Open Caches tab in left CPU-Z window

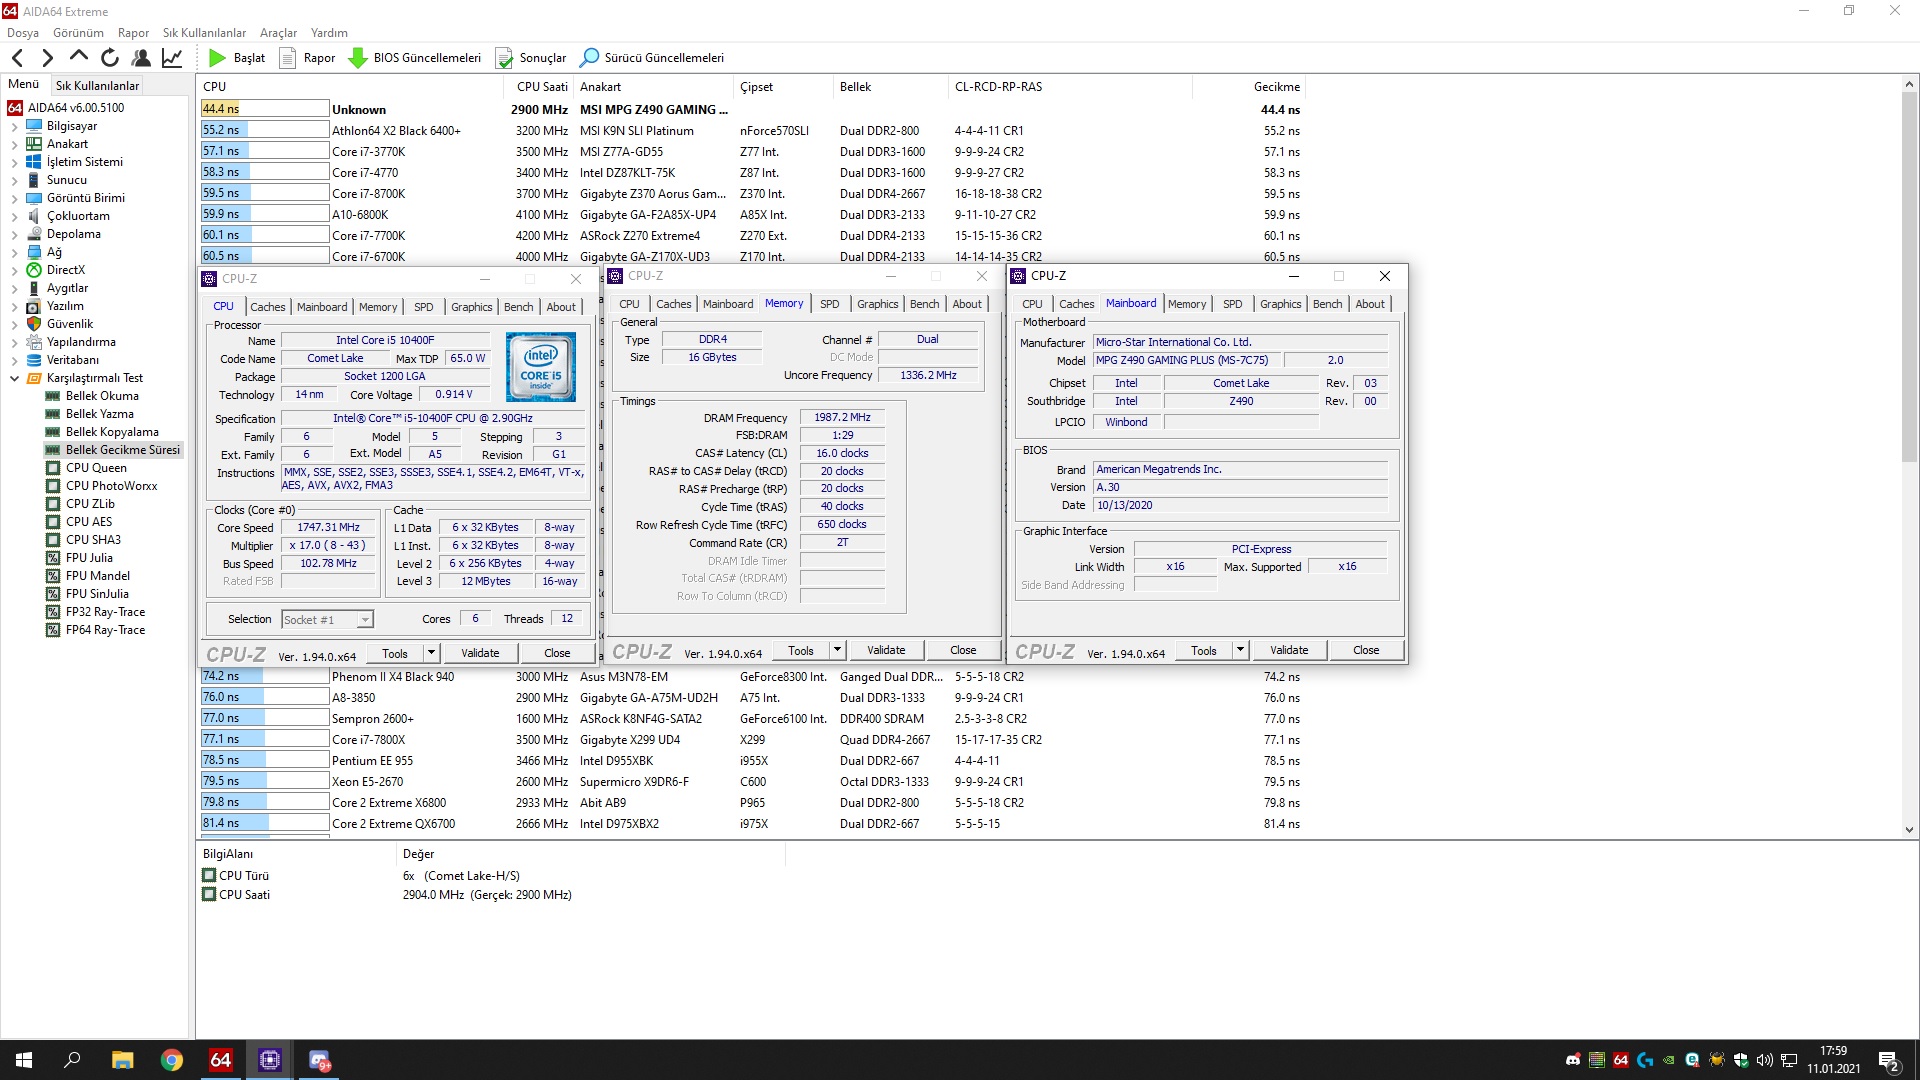click(x=267, y=307)
